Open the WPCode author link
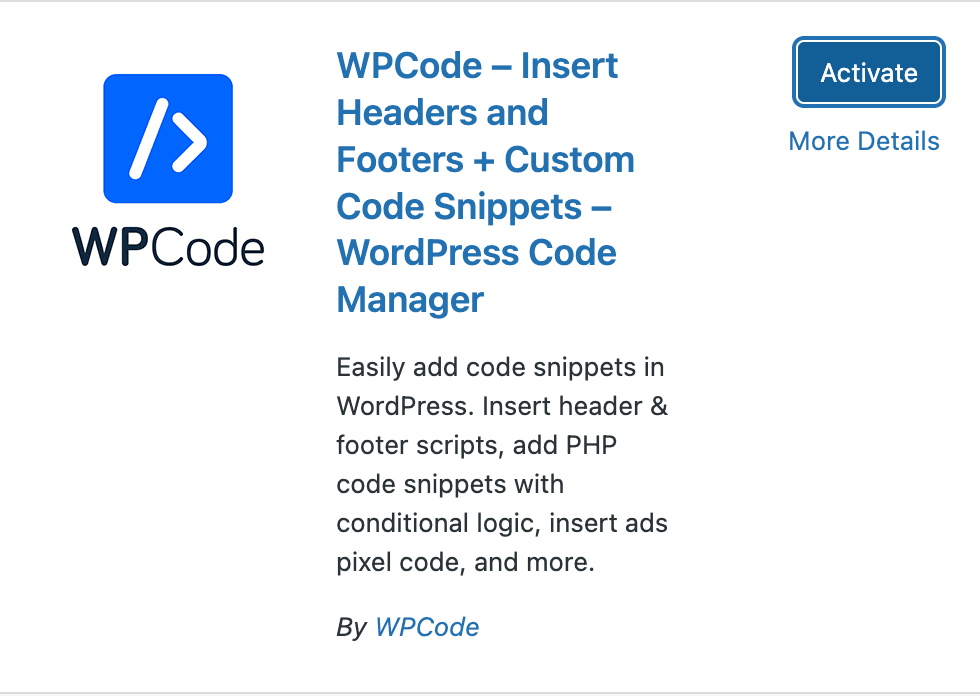The image size is (980, 696). pos(427,627)
